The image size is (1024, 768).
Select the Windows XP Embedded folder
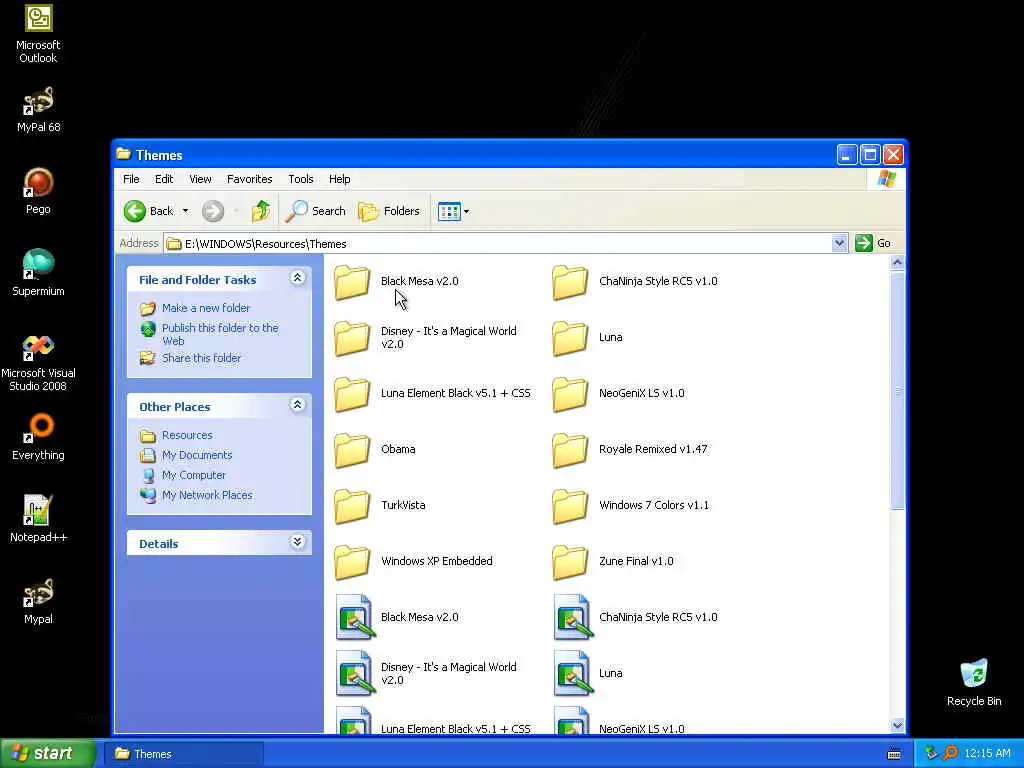[x=414, y=561]
